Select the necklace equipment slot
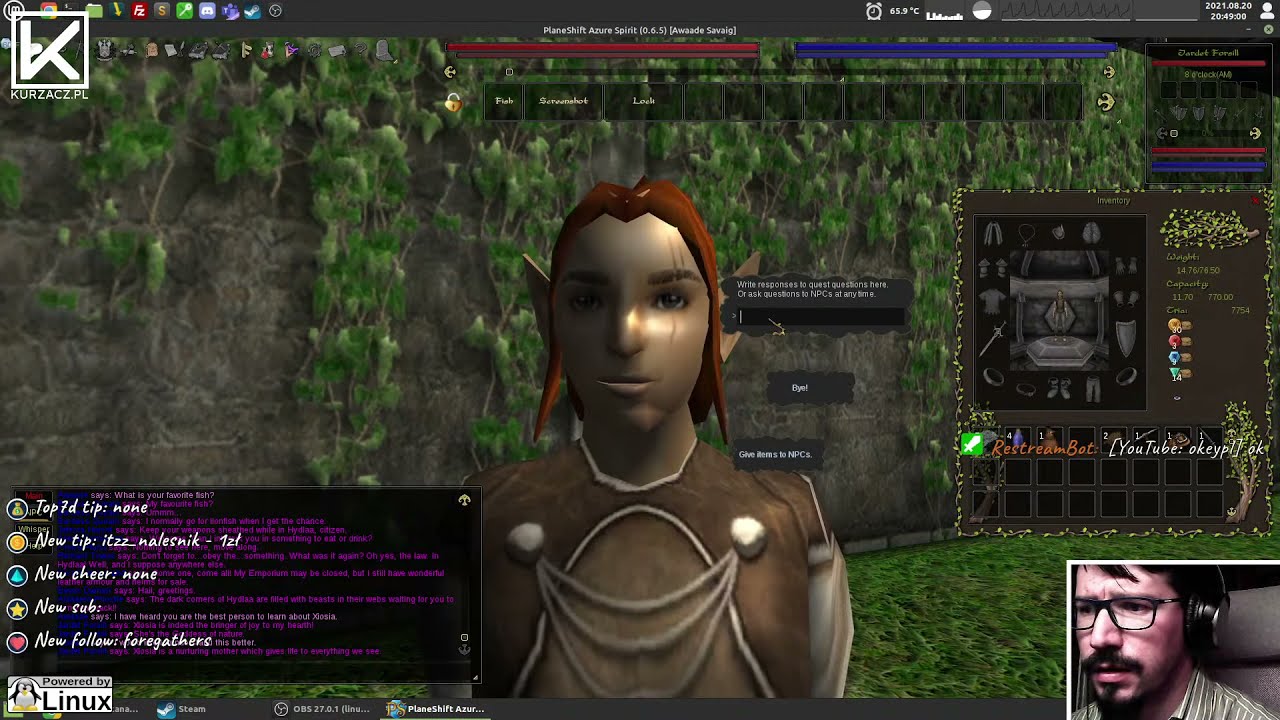Screen dimensions: 1280x720 click(x=1027, y=234)
